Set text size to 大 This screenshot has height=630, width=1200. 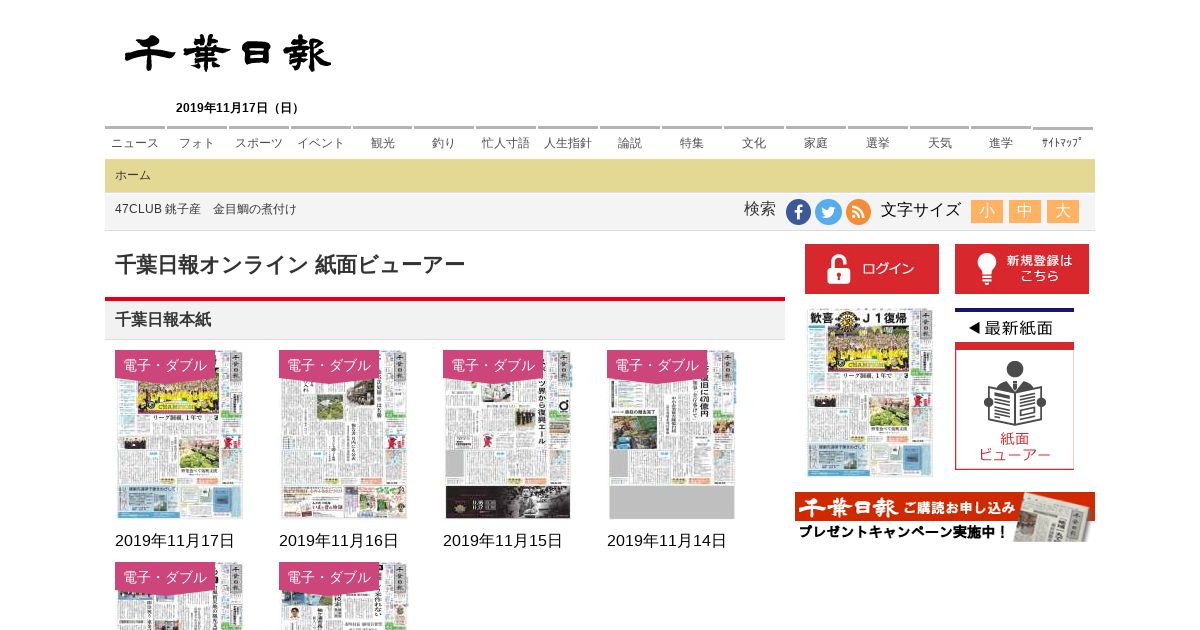coord(1063,211)
